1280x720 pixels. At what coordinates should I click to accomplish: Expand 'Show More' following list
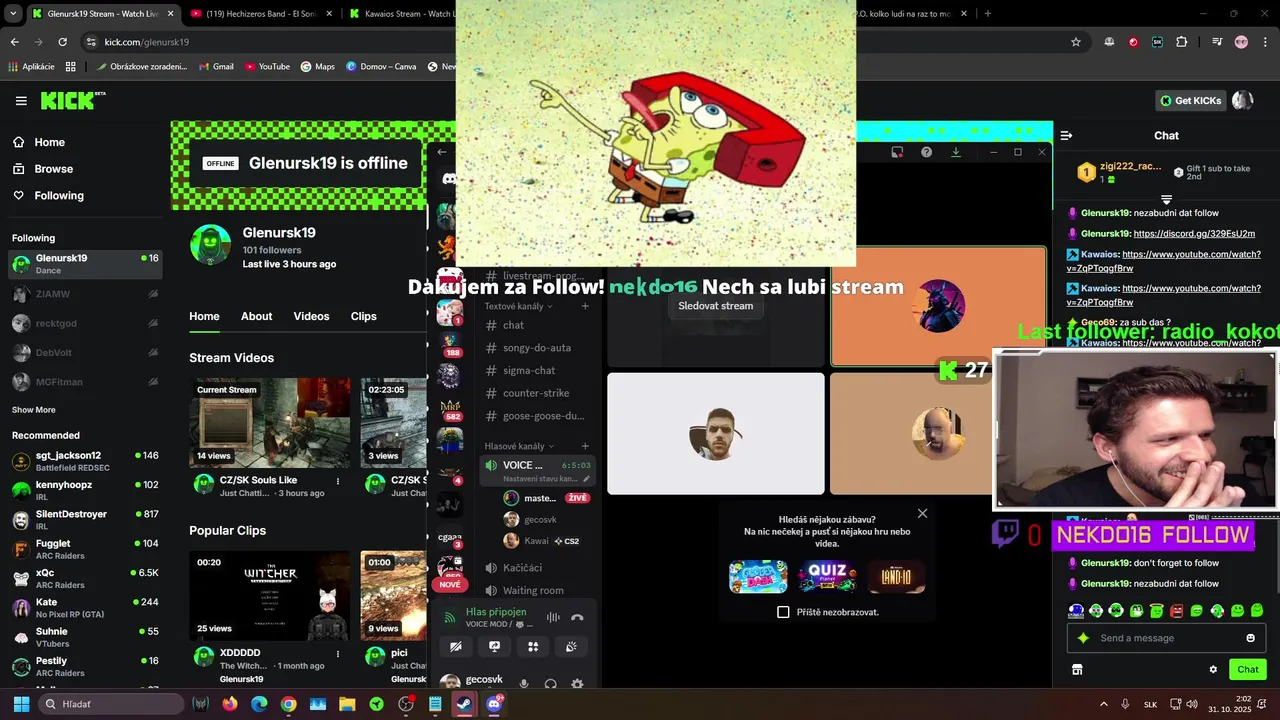click(34, 410)
